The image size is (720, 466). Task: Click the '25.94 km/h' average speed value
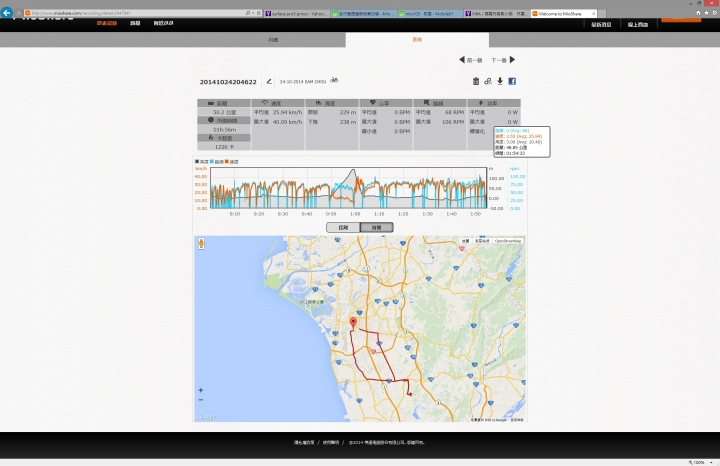click(x=287, y=112)
